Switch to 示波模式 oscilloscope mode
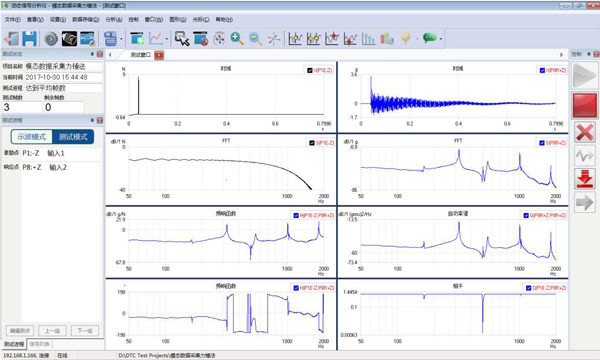600x360 pixels. 32,137
